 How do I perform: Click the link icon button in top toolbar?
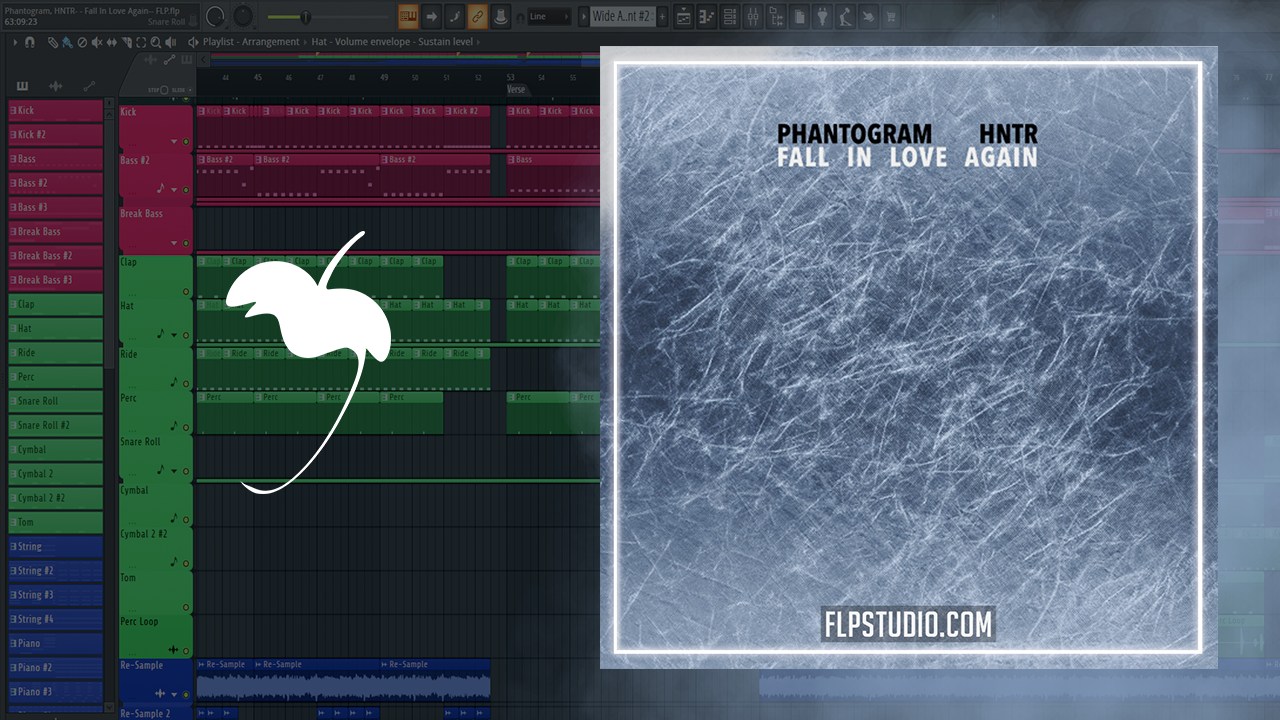pos(477,16)
